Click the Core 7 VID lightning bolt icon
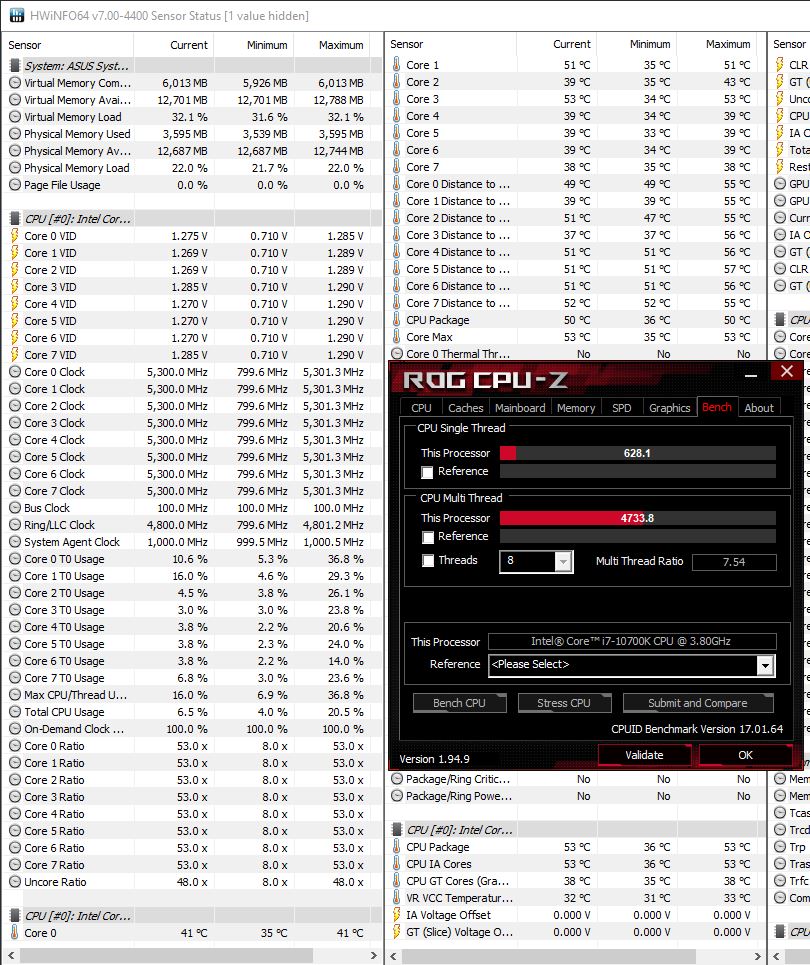 (x=15, y=355)
